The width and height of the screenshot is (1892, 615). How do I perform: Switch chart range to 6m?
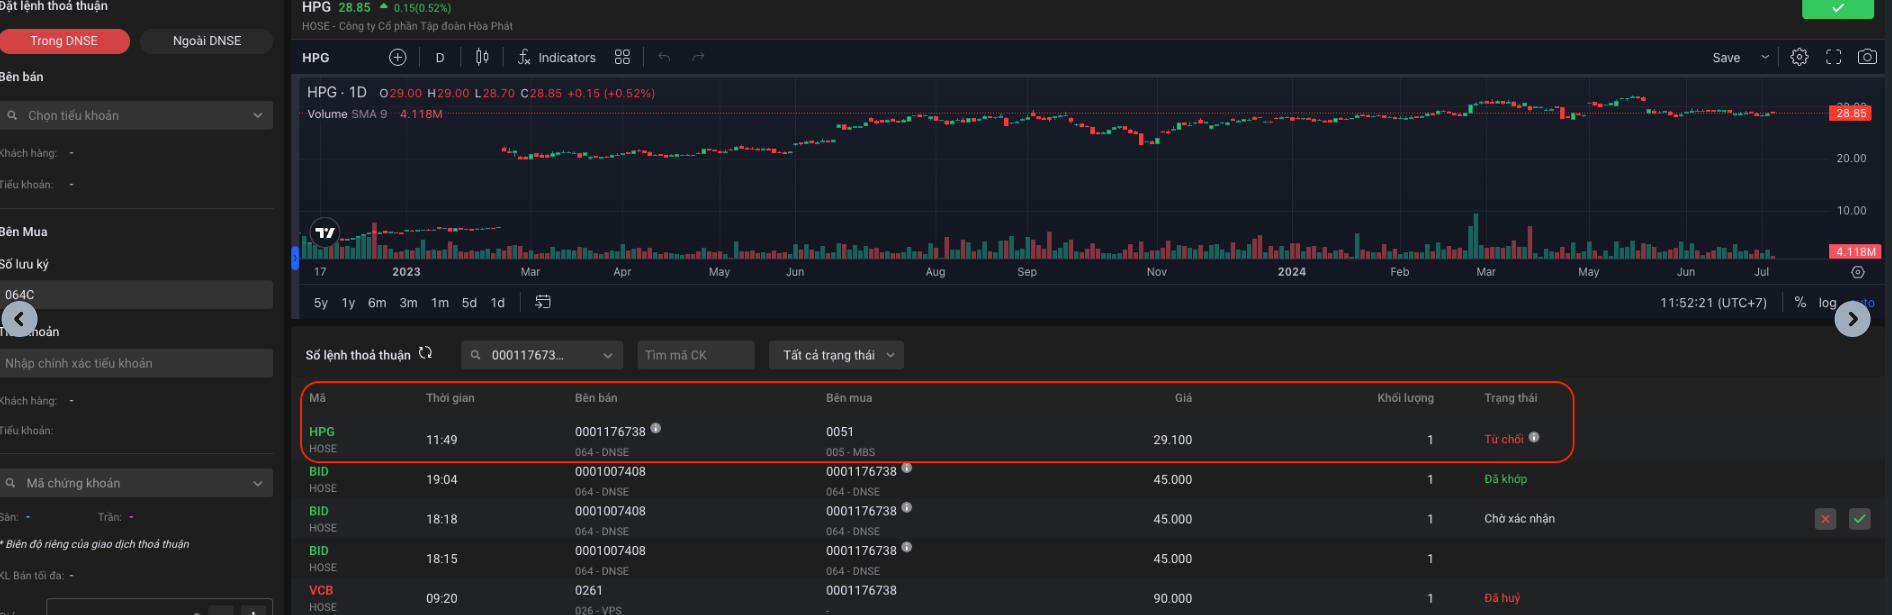pyautogui.click(x=377, y=303)
